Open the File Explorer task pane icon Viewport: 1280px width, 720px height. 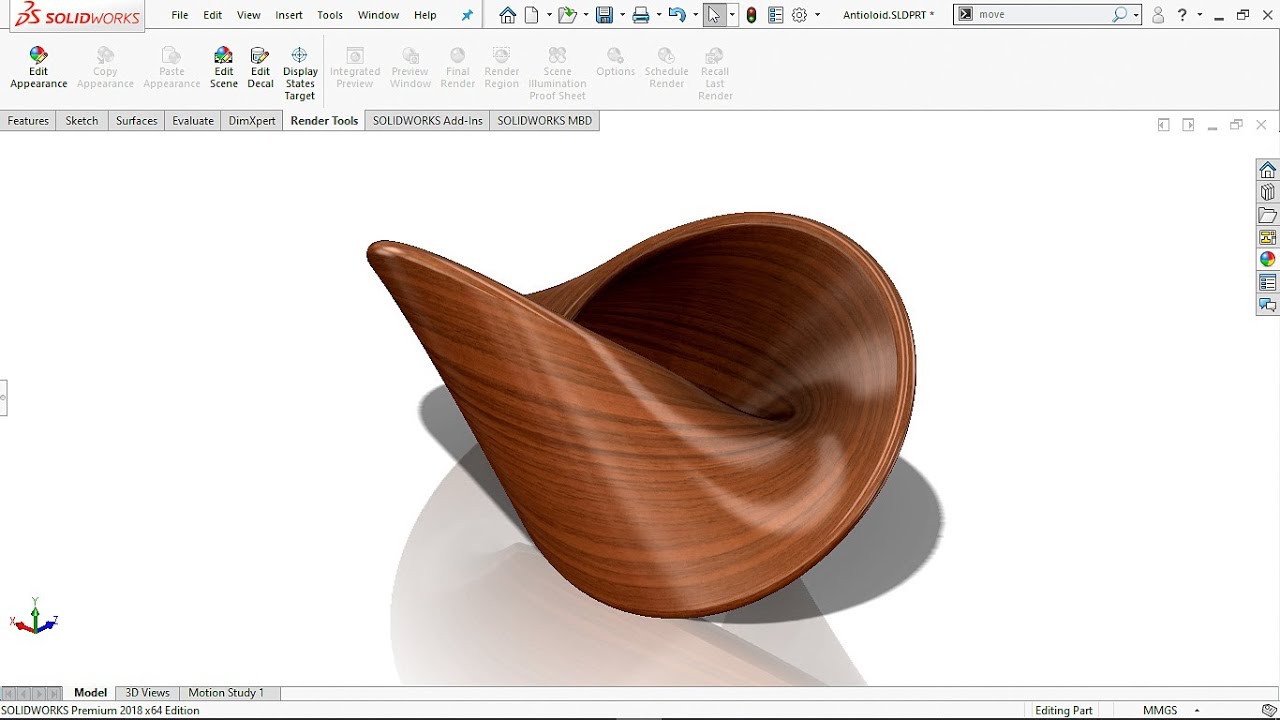pos(1268,215)
